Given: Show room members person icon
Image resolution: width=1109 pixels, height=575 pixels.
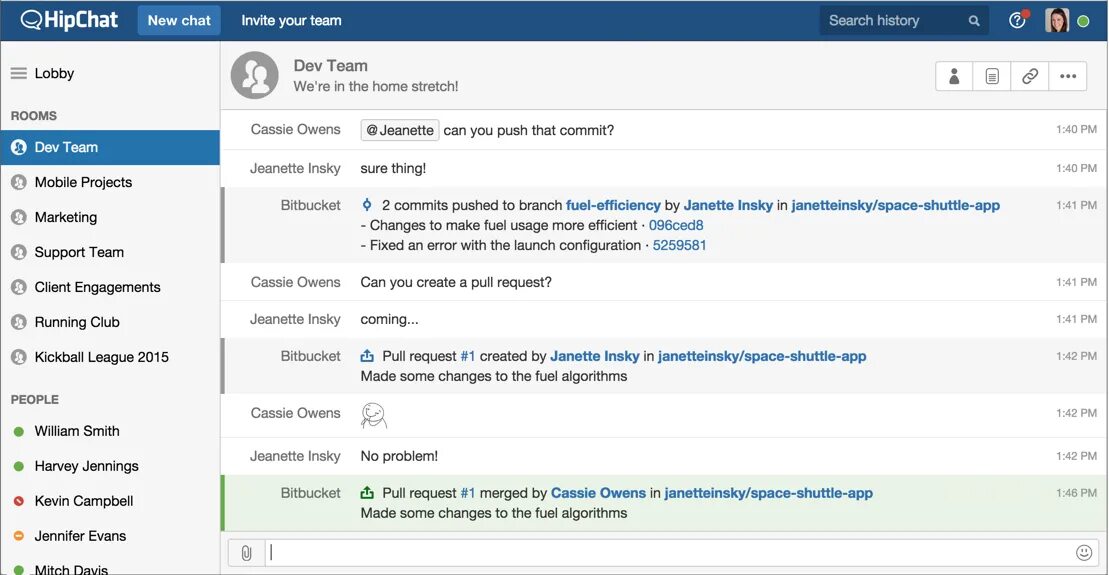Looking at the screenshot, I should pyautogui.click(x=954, y=76).
